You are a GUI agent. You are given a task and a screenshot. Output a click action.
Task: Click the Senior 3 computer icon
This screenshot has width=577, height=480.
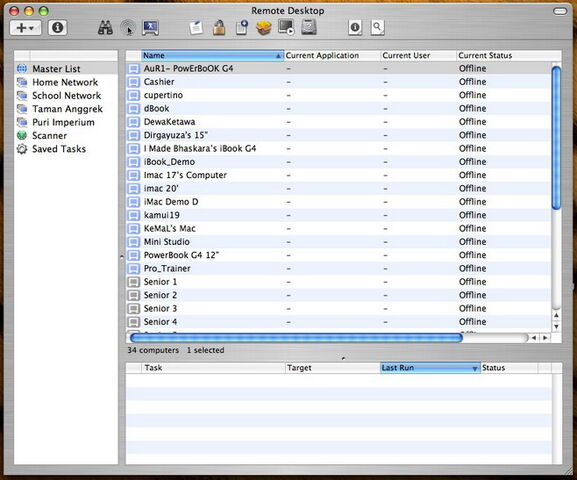(x=134, y=308)
